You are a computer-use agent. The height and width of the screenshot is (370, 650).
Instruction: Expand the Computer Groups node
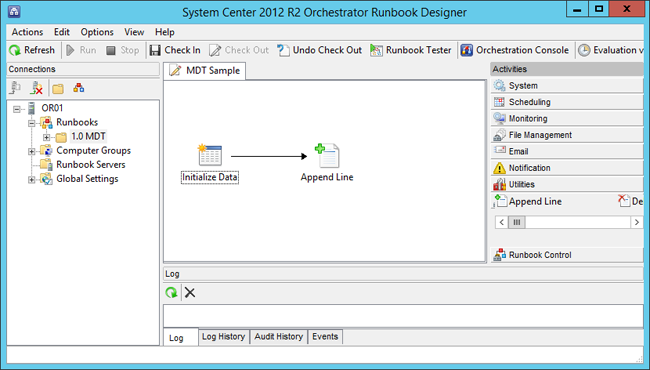pyautogui.click(x=32, y=152)
